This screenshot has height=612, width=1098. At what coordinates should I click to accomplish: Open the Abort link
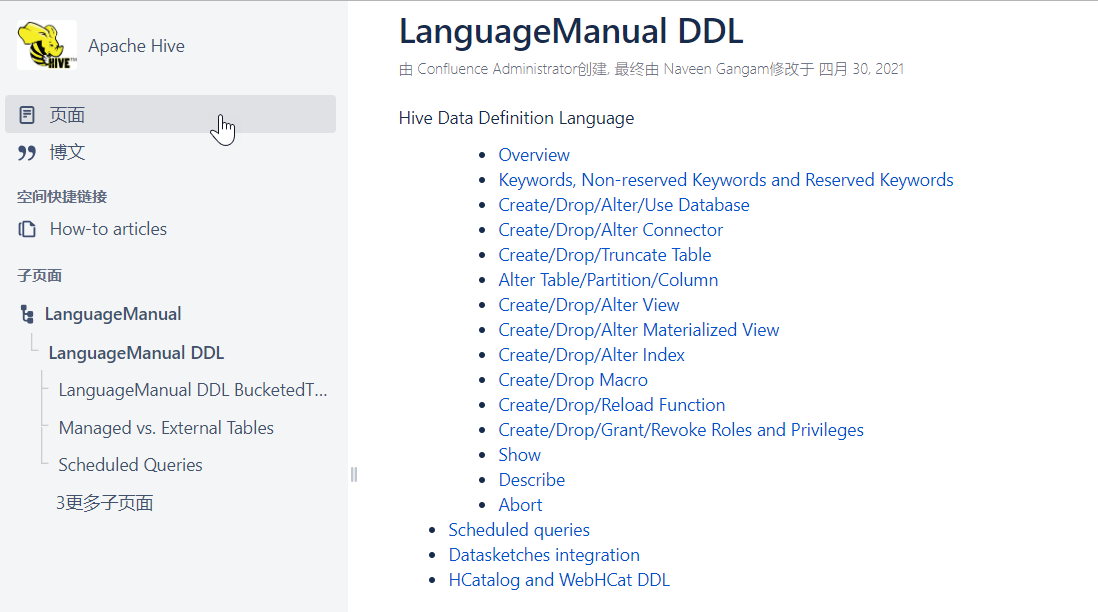[x=520, y=504]
